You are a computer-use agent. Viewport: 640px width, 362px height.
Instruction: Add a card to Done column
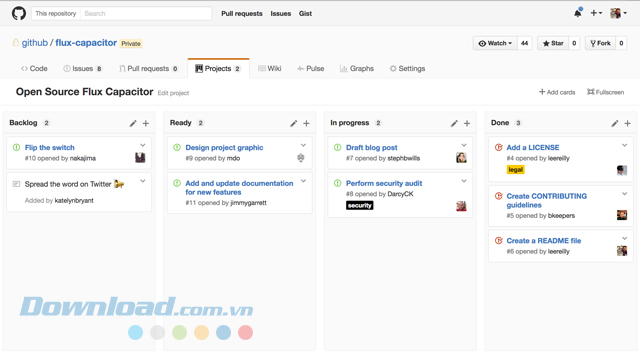(628, 123)
